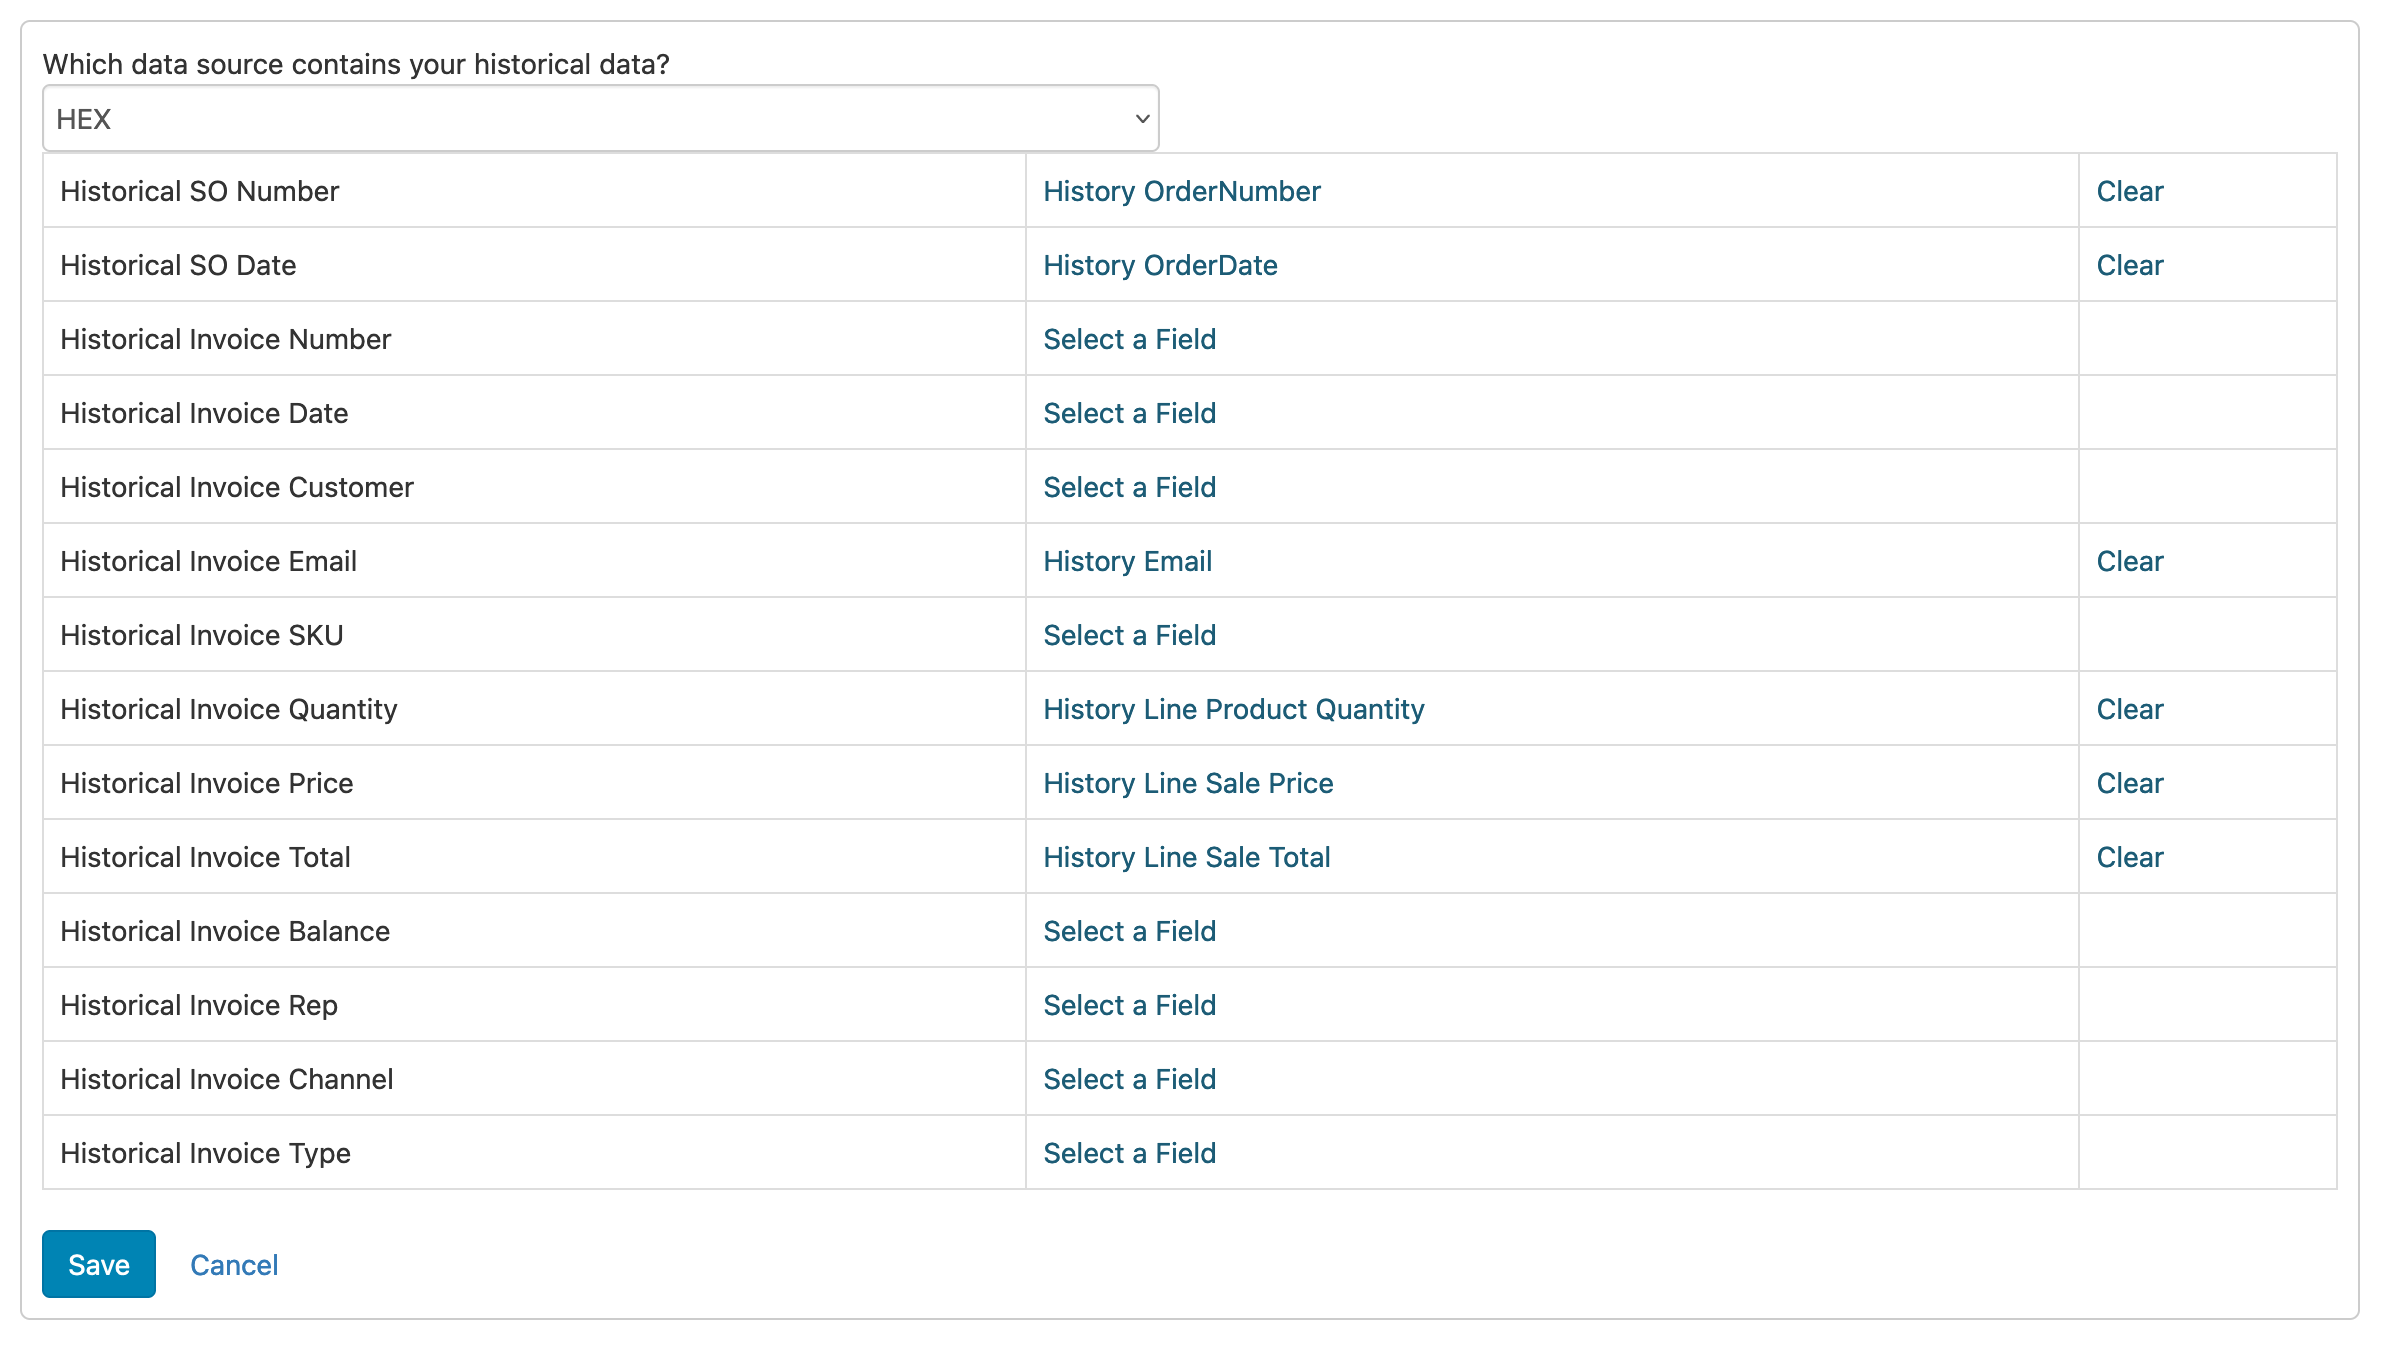Clear the Historical Invoice Quantity mapping
The height and width of the screenshot is (1350, 2384).
[x=2128, y=709]
